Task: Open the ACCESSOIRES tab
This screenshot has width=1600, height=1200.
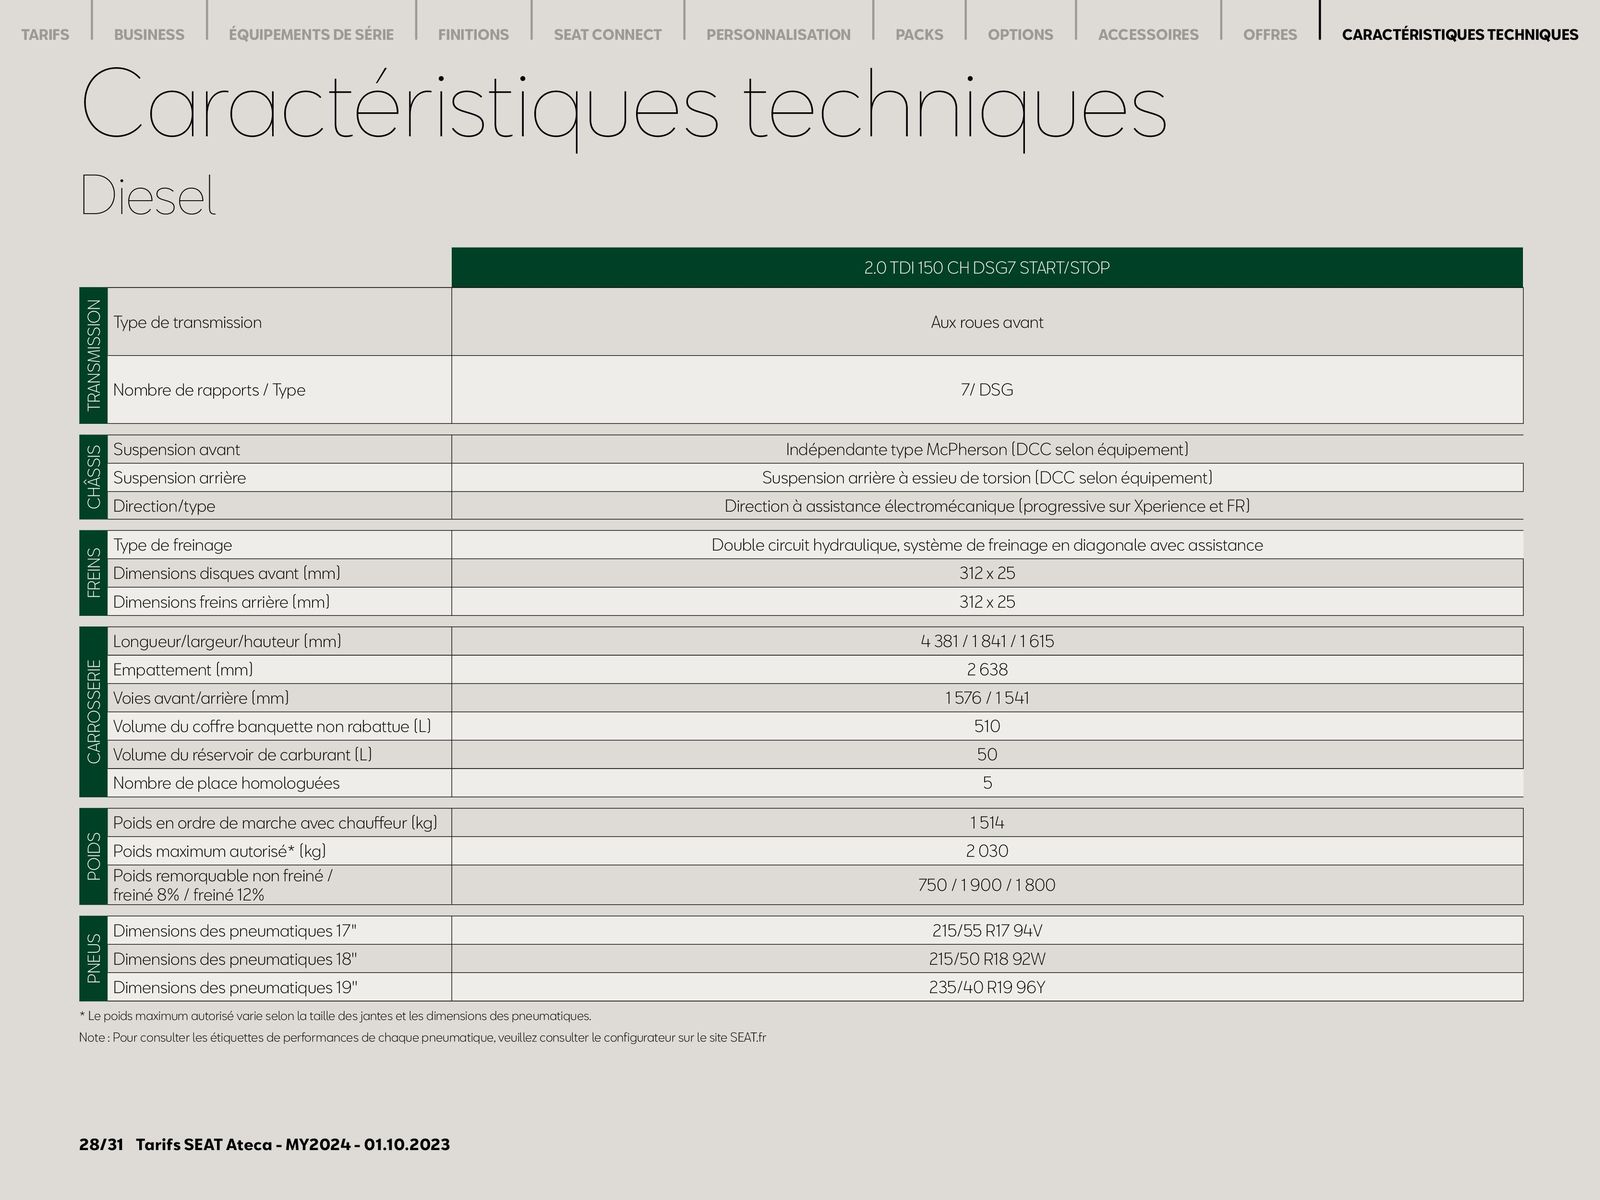Action: coord(1148,34)
